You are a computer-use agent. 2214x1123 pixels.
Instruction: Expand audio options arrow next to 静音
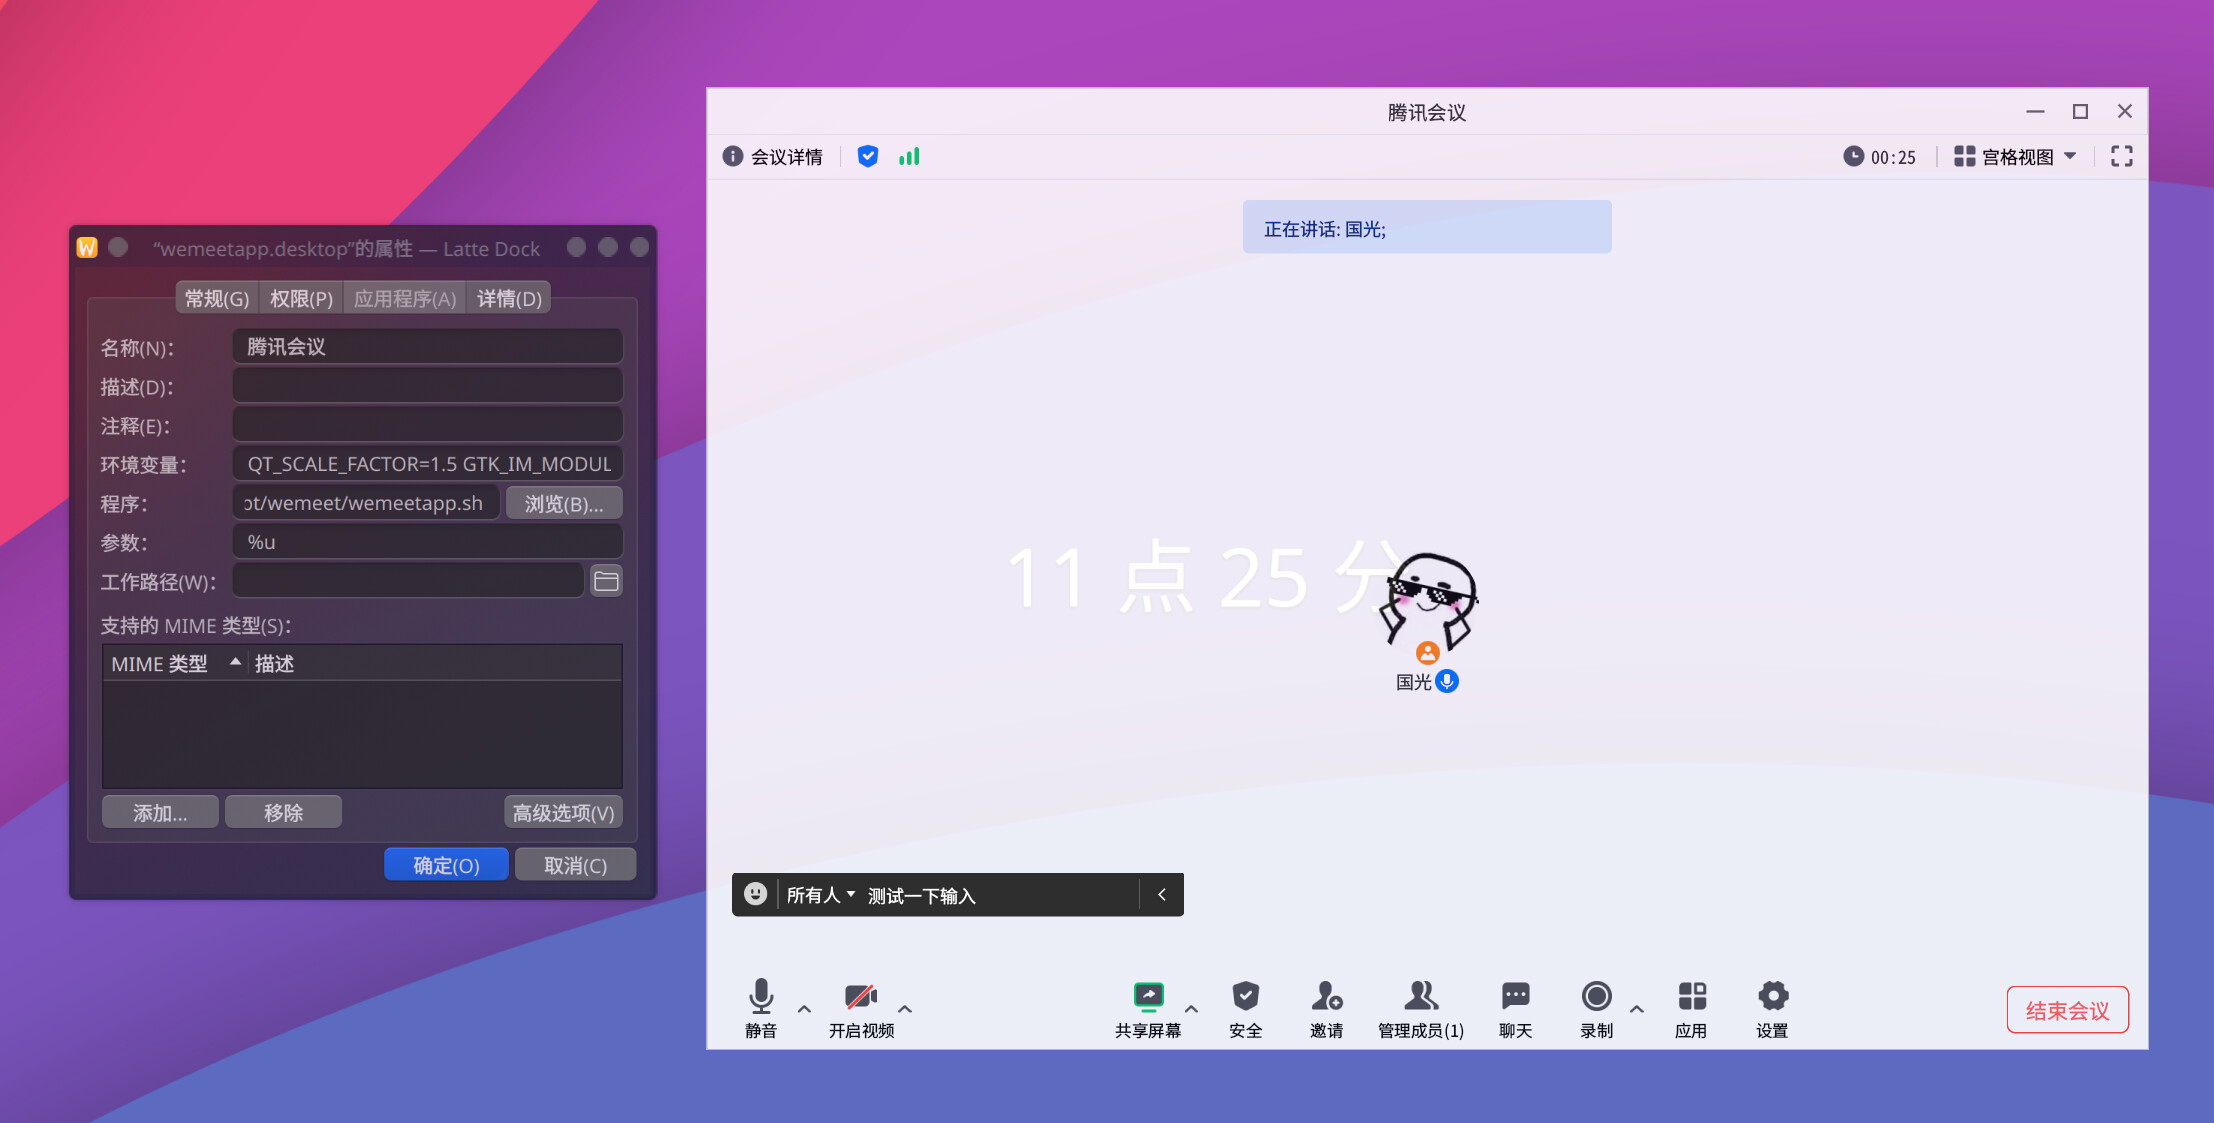click(x=804, y=1009)
